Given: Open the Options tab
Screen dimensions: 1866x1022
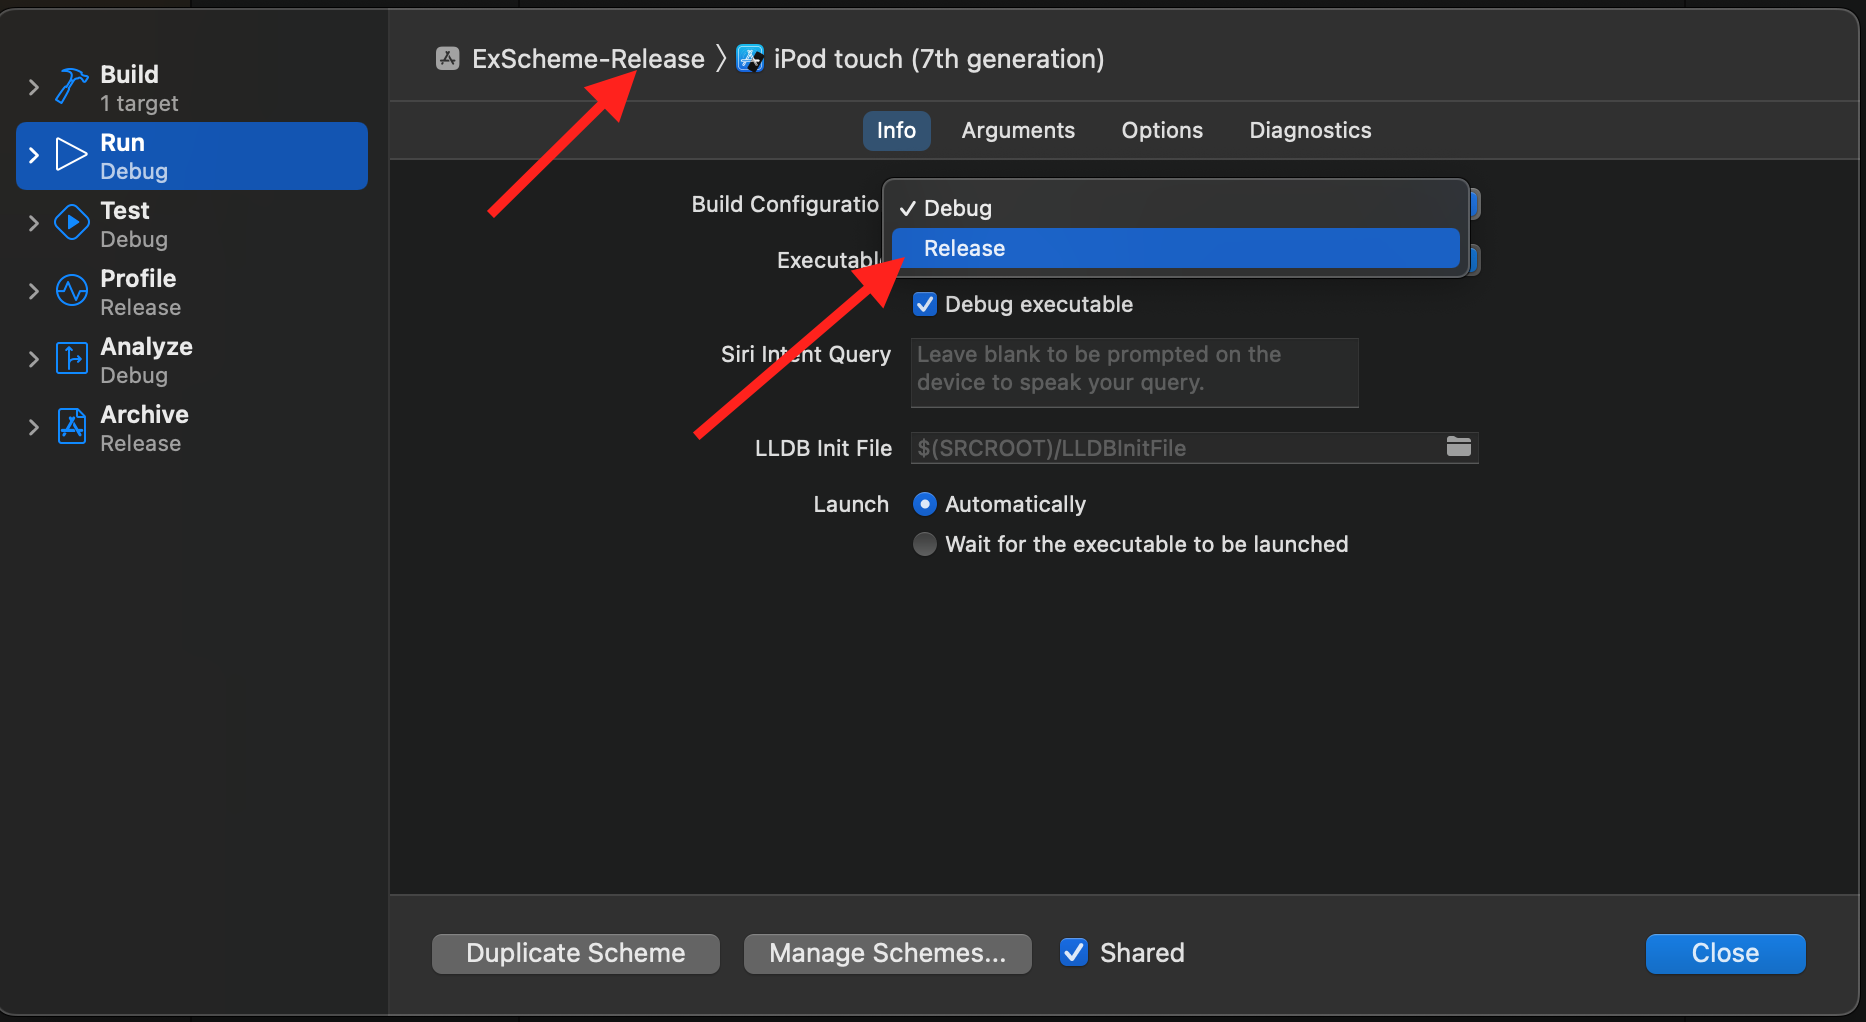Looking at the screenshot, I should pos(1162,131).
